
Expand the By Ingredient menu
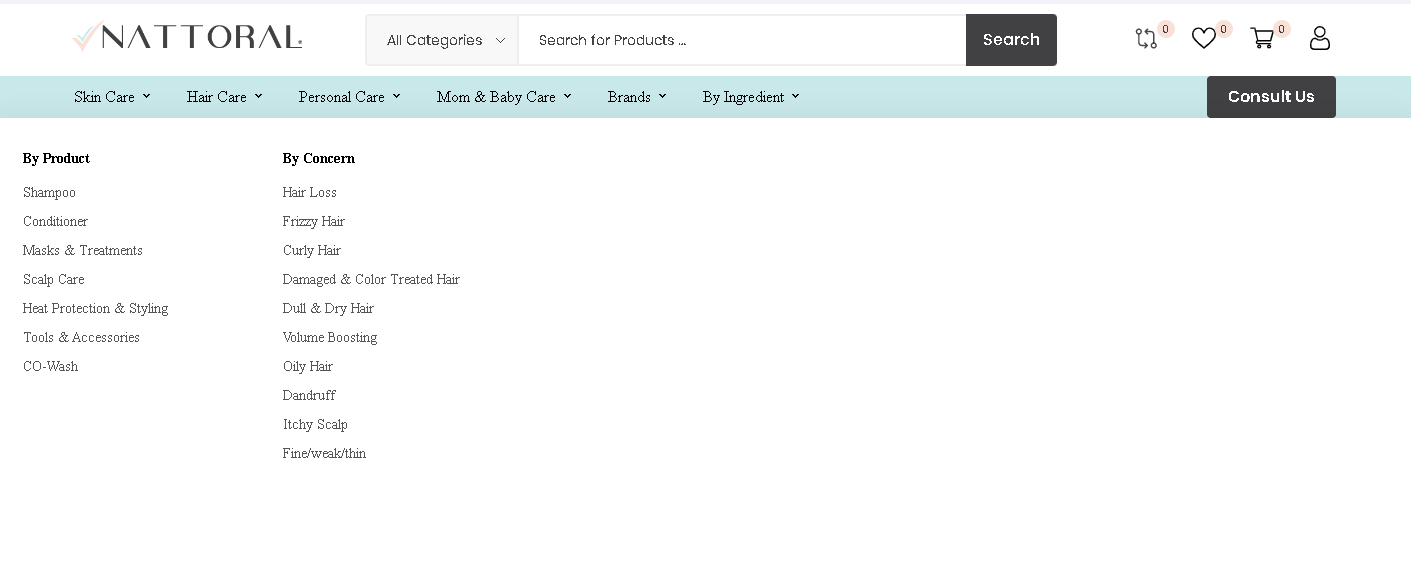tap(750, 97)
